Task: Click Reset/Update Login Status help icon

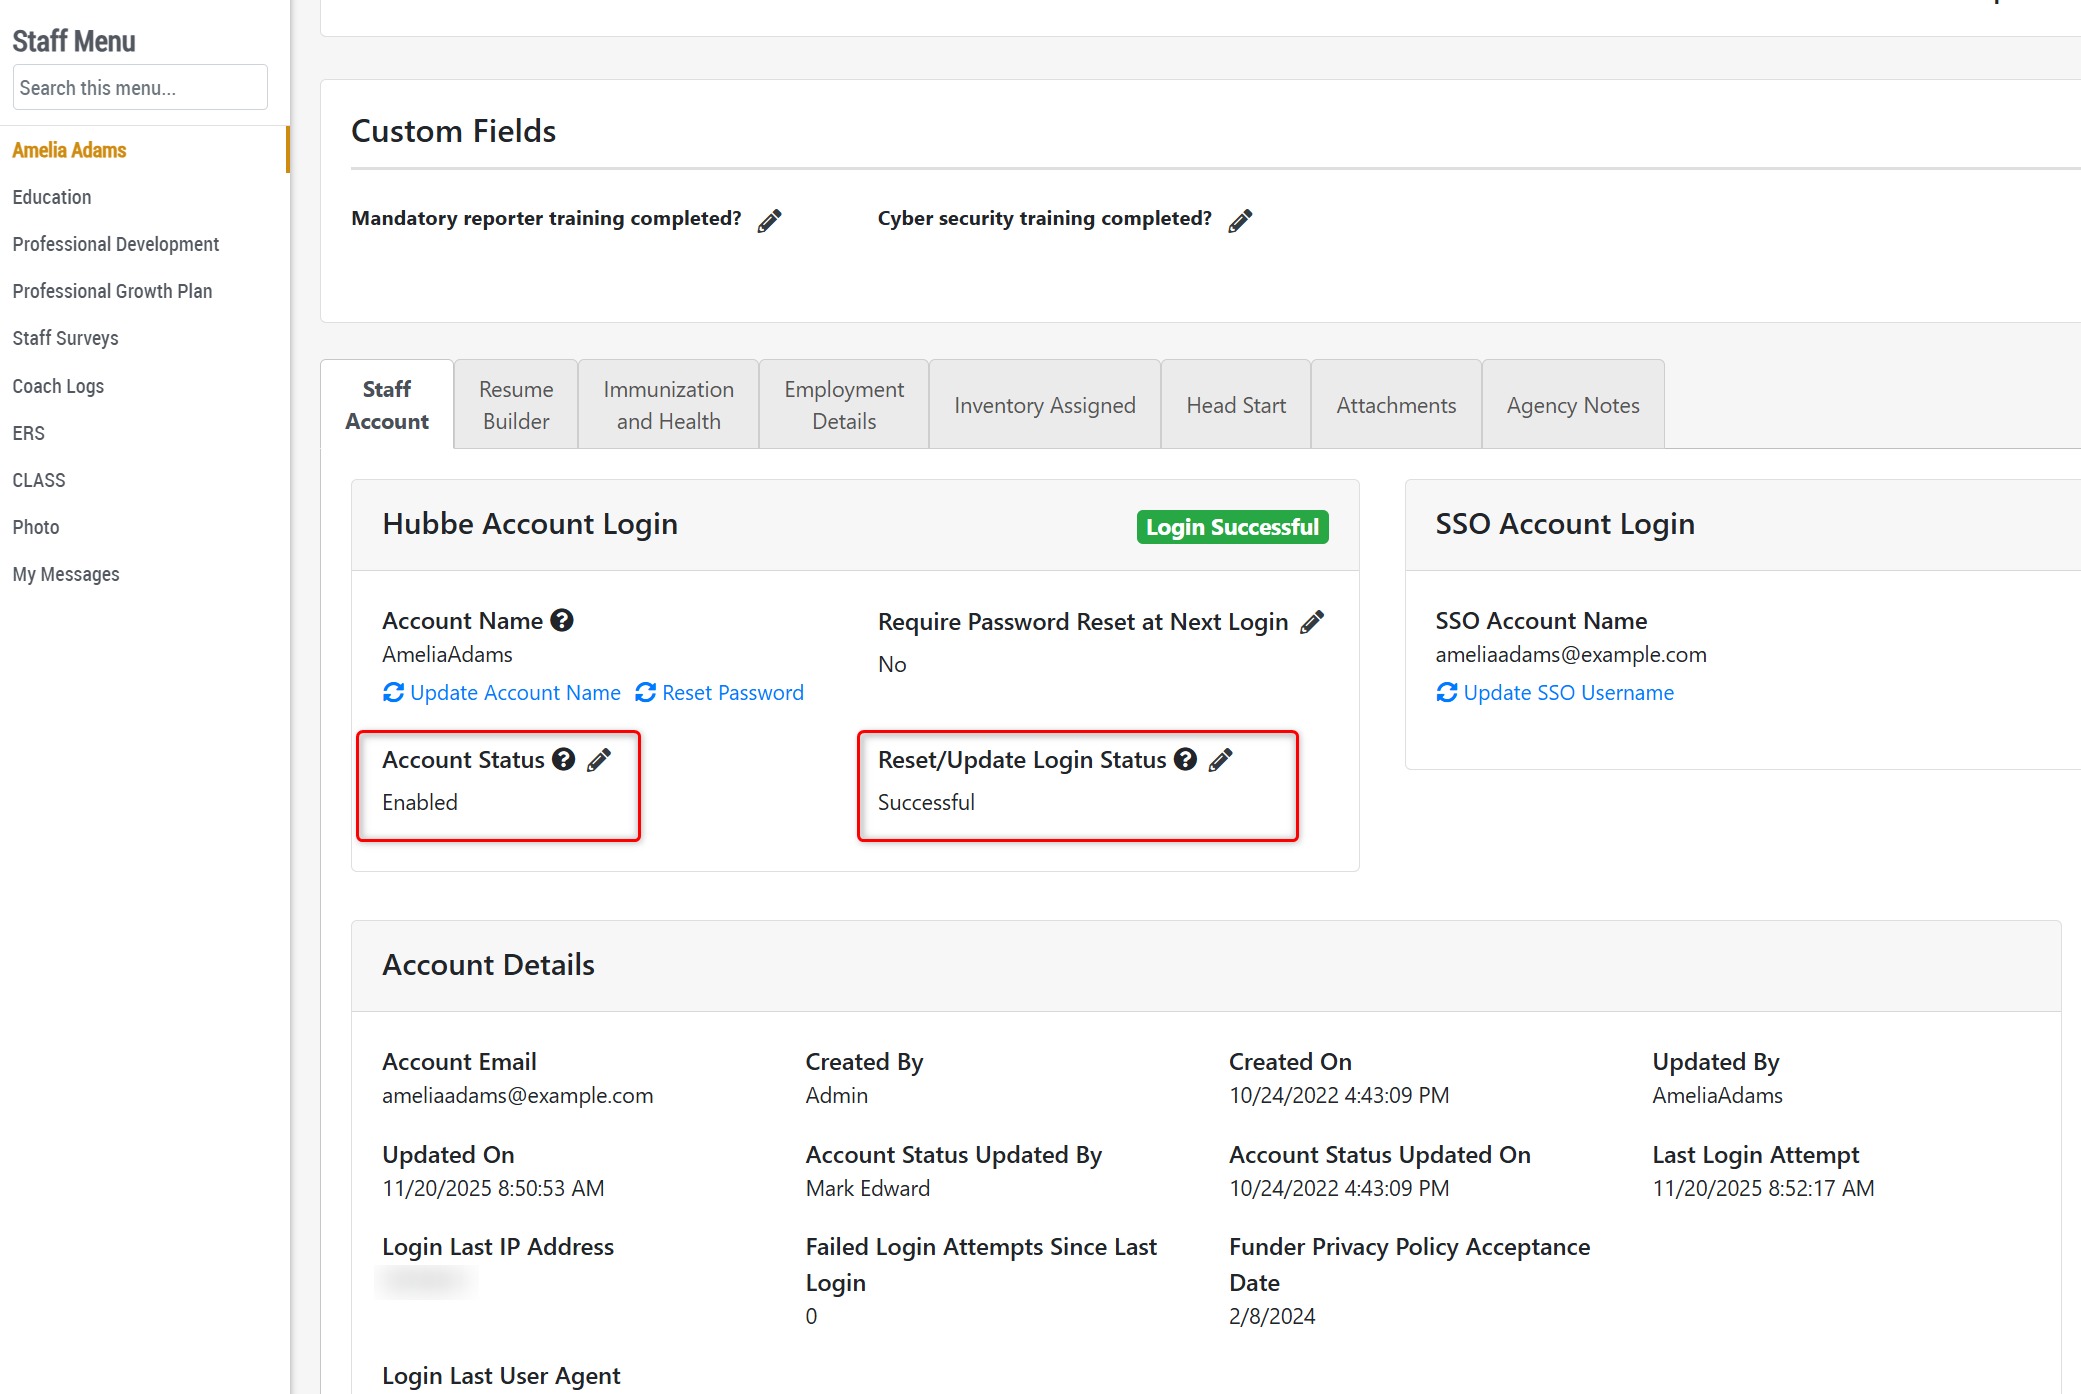Action: coord(1185,759)
